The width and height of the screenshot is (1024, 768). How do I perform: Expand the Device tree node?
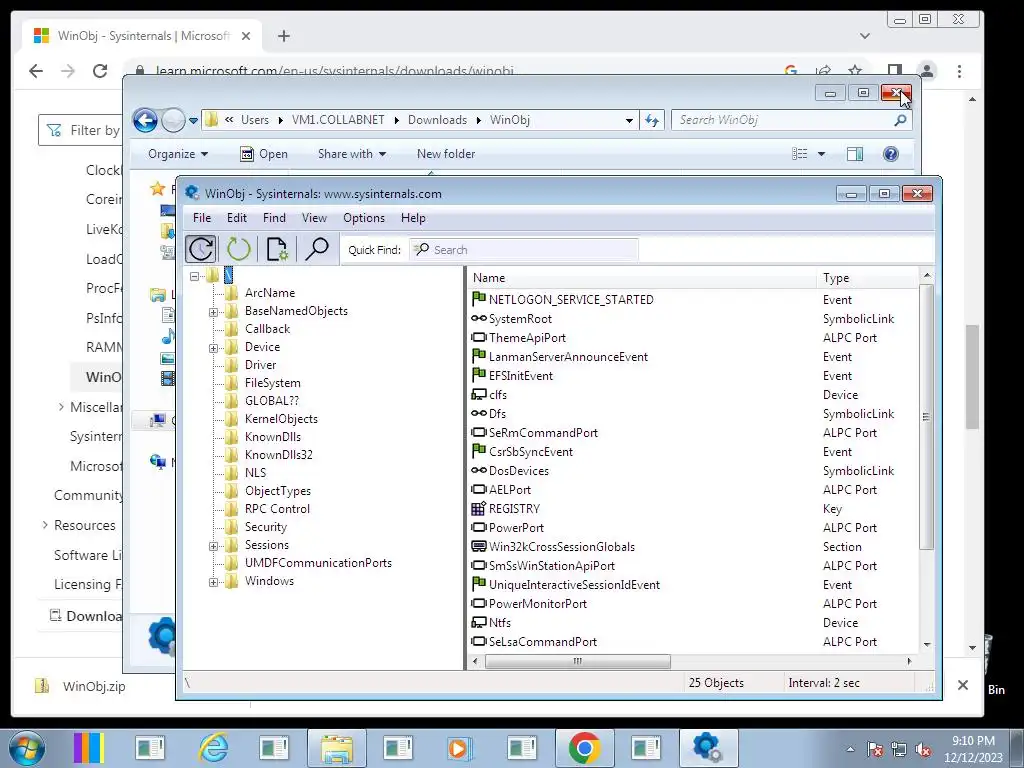(214, 348)
